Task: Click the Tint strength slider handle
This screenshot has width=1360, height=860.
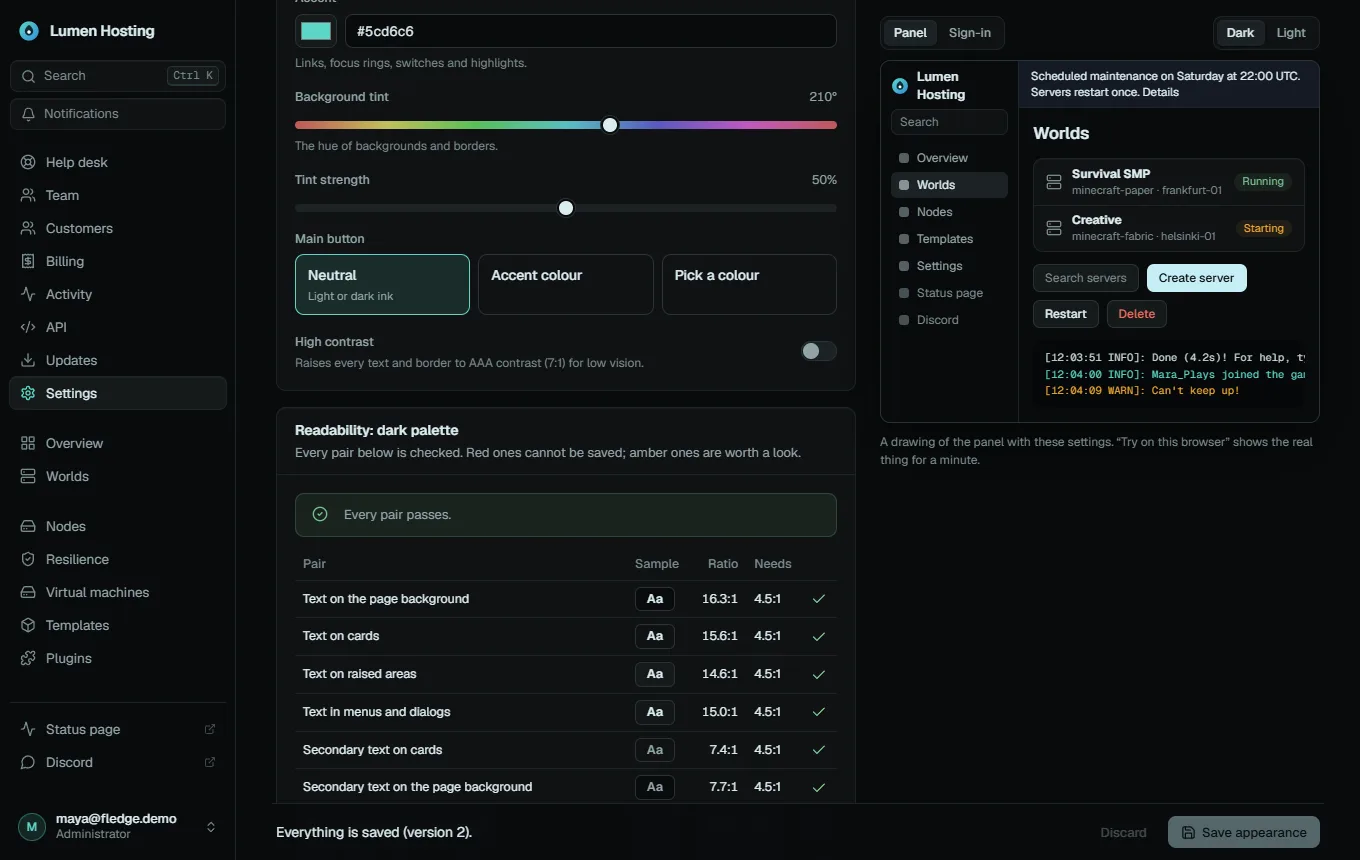Action: coord(566,208)
